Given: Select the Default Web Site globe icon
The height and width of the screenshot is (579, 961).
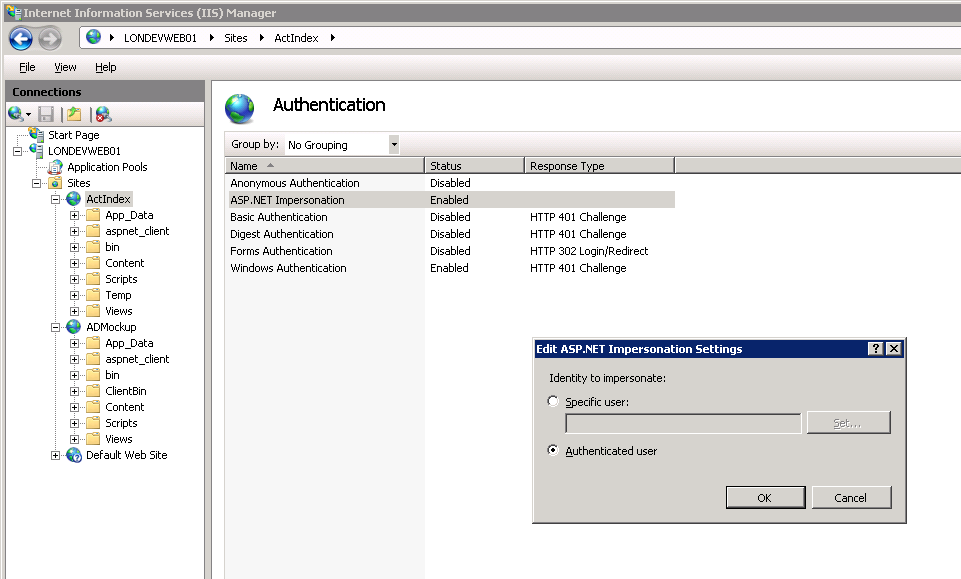Looking at the screenshot, I should coord(74,455).
